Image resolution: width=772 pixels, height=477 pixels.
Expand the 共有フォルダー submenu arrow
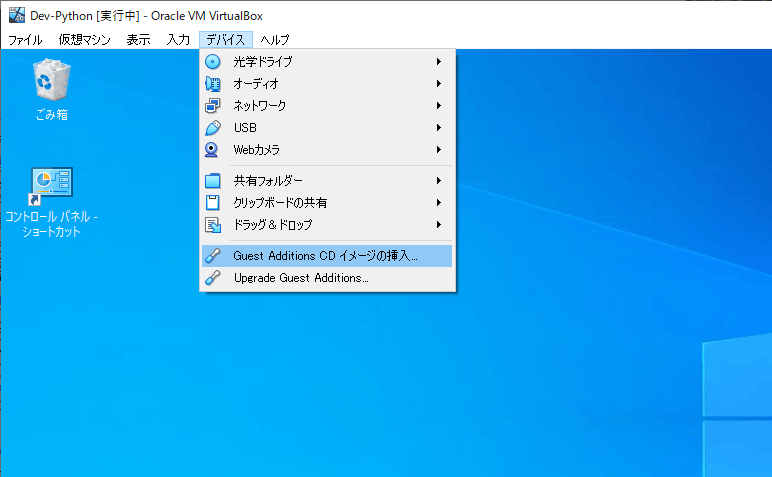point(438,181)
